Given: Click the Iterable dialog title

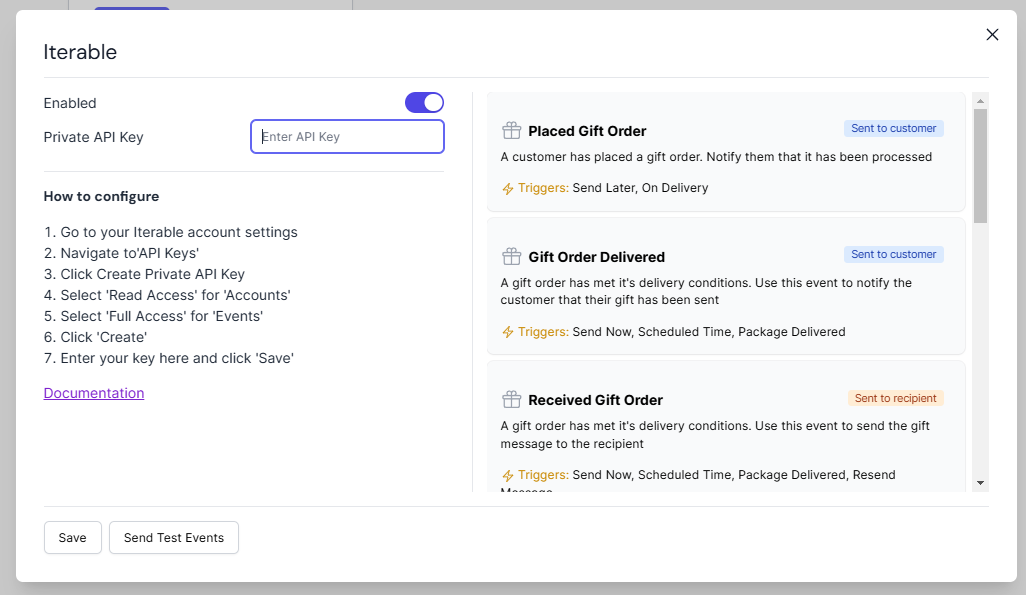Looking at the screenshot, I should [80, 52].
